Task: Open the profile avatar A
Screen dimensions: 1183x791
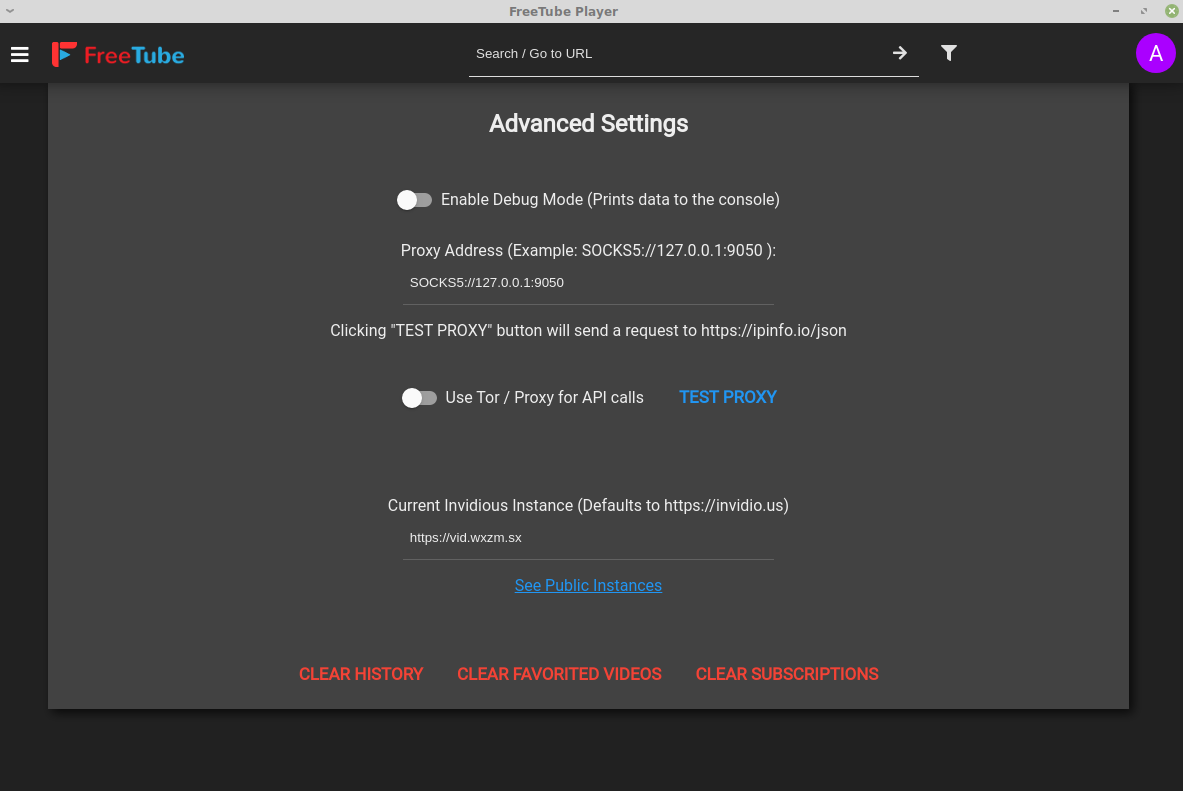Action: pos(1155,53)
